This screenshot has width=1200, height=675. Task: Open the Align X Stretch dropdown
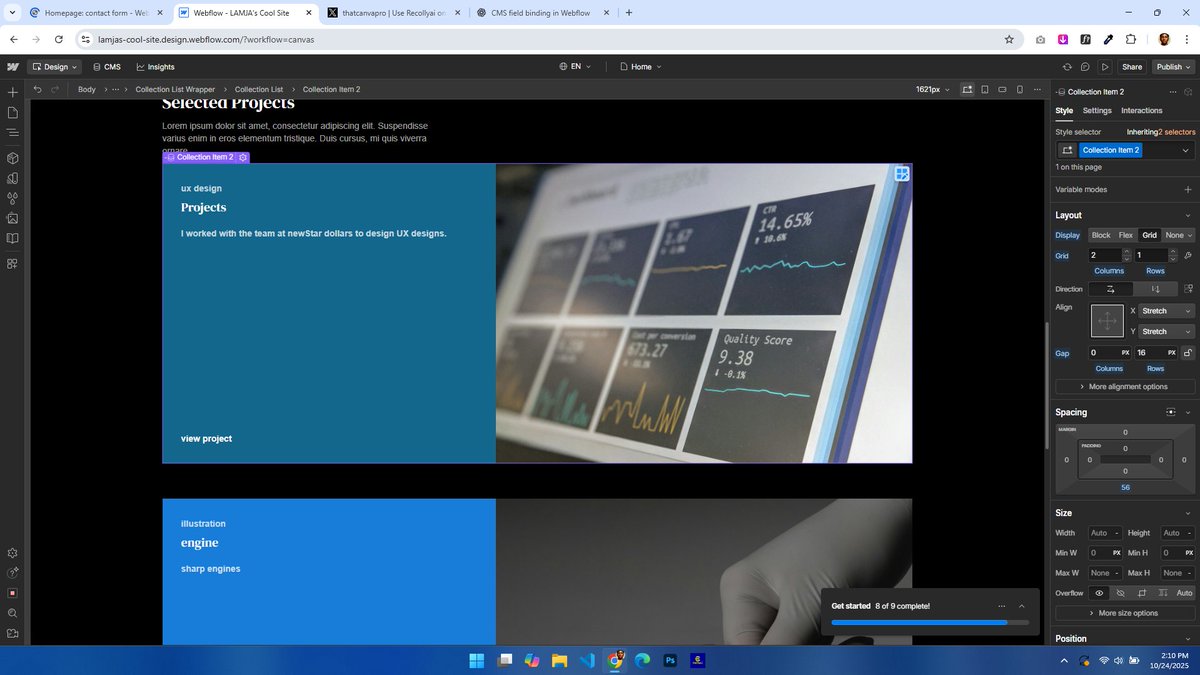pyautogui.click(x=1167, y=311)
